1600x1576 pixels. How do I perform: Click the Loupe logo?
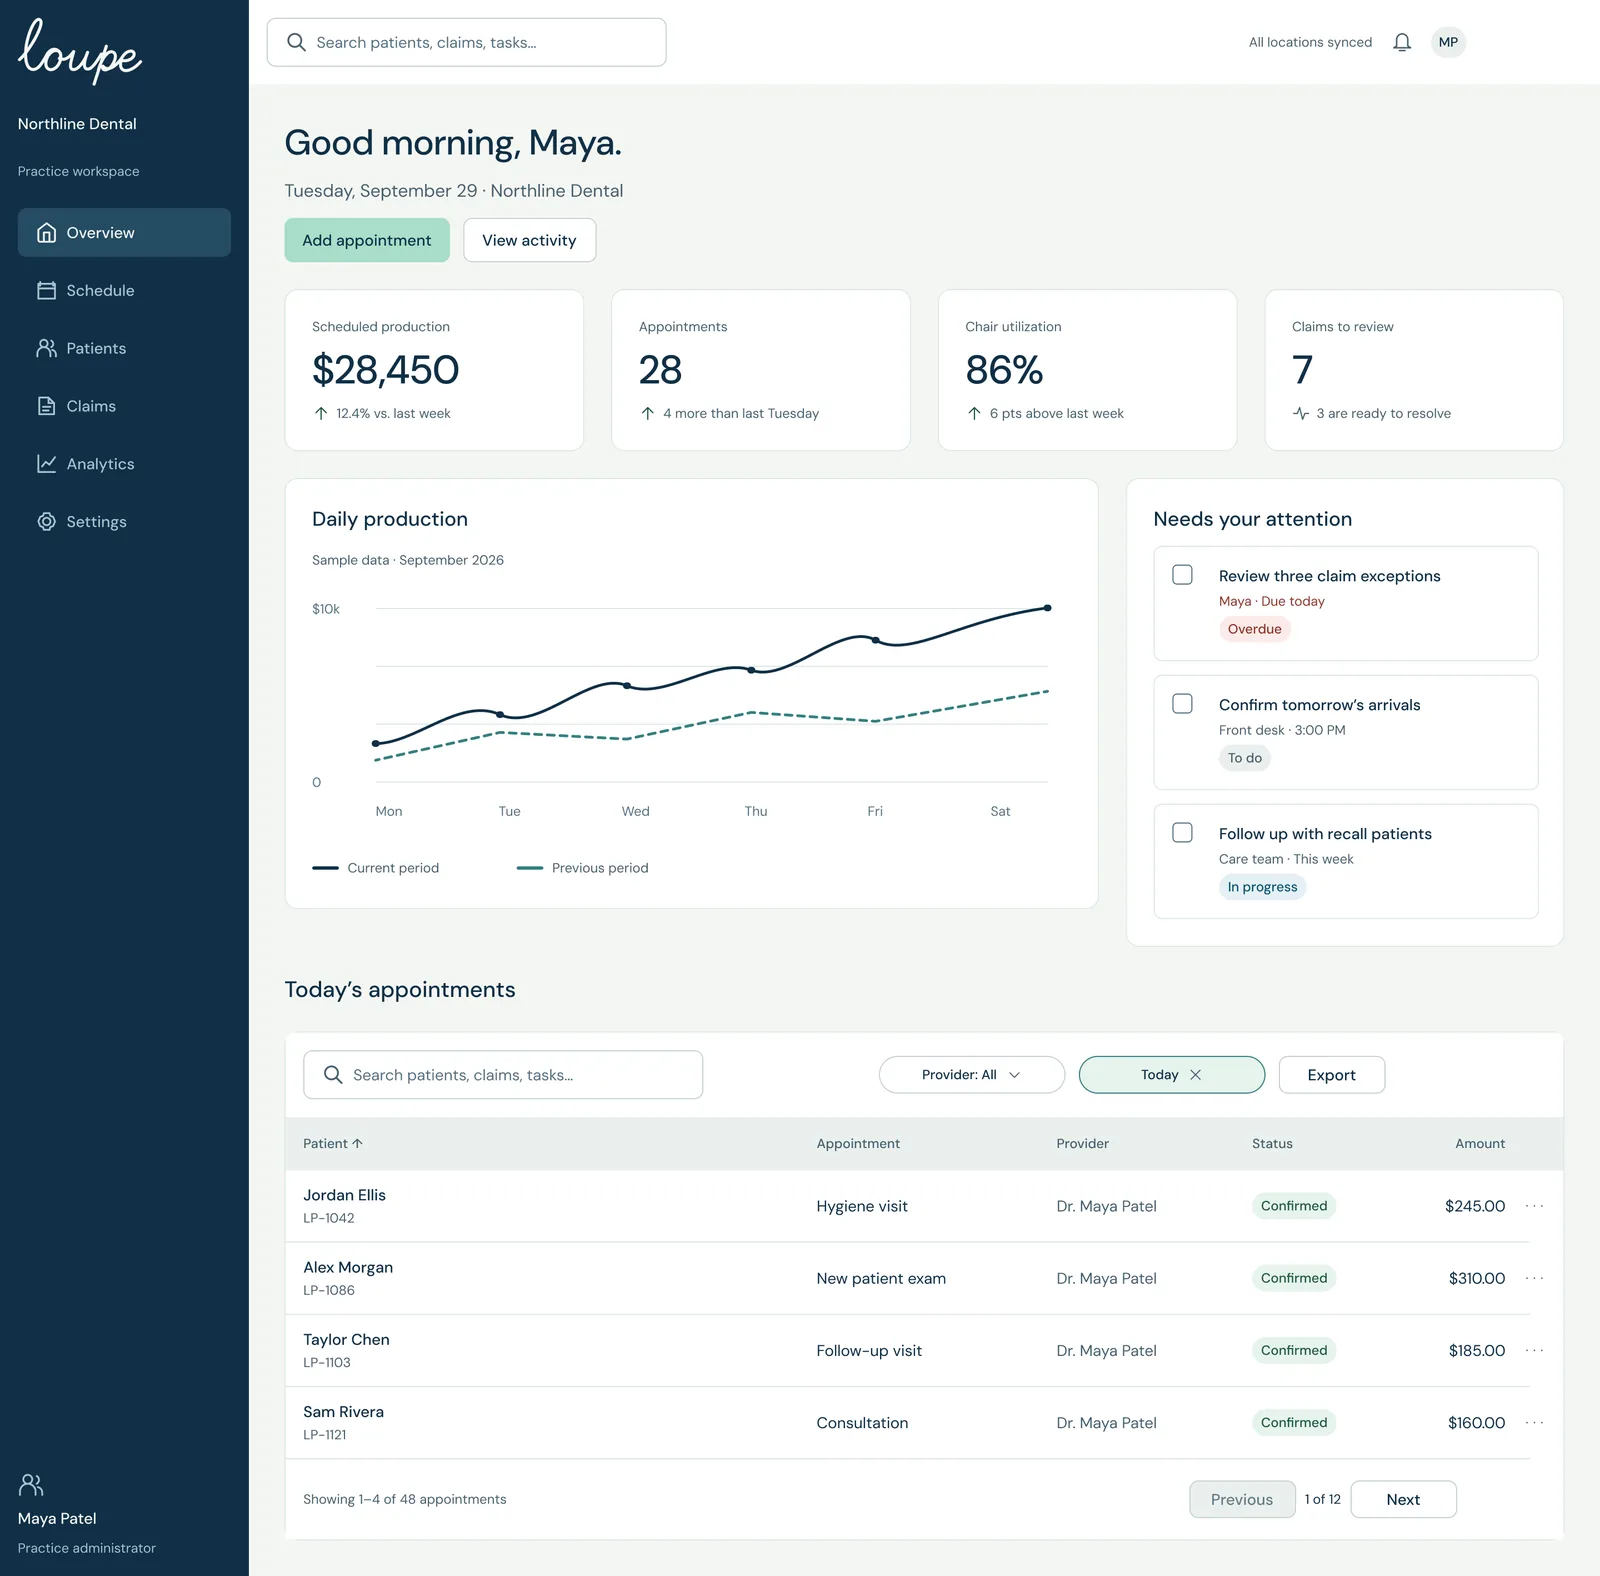click(80, 50)
